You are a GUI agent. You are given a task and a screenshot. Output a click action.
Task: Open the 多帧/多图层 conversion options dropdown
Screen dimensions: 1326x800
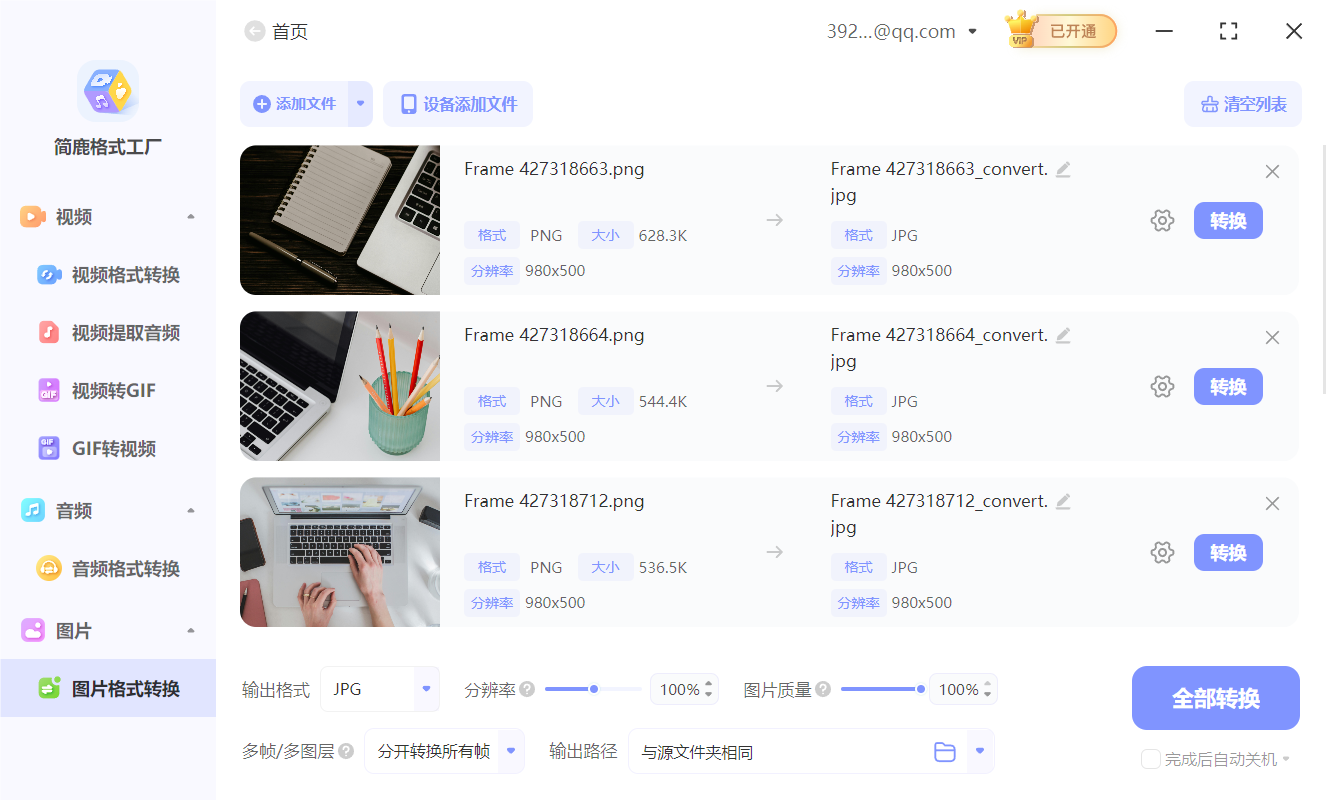[x=444, y=751]
